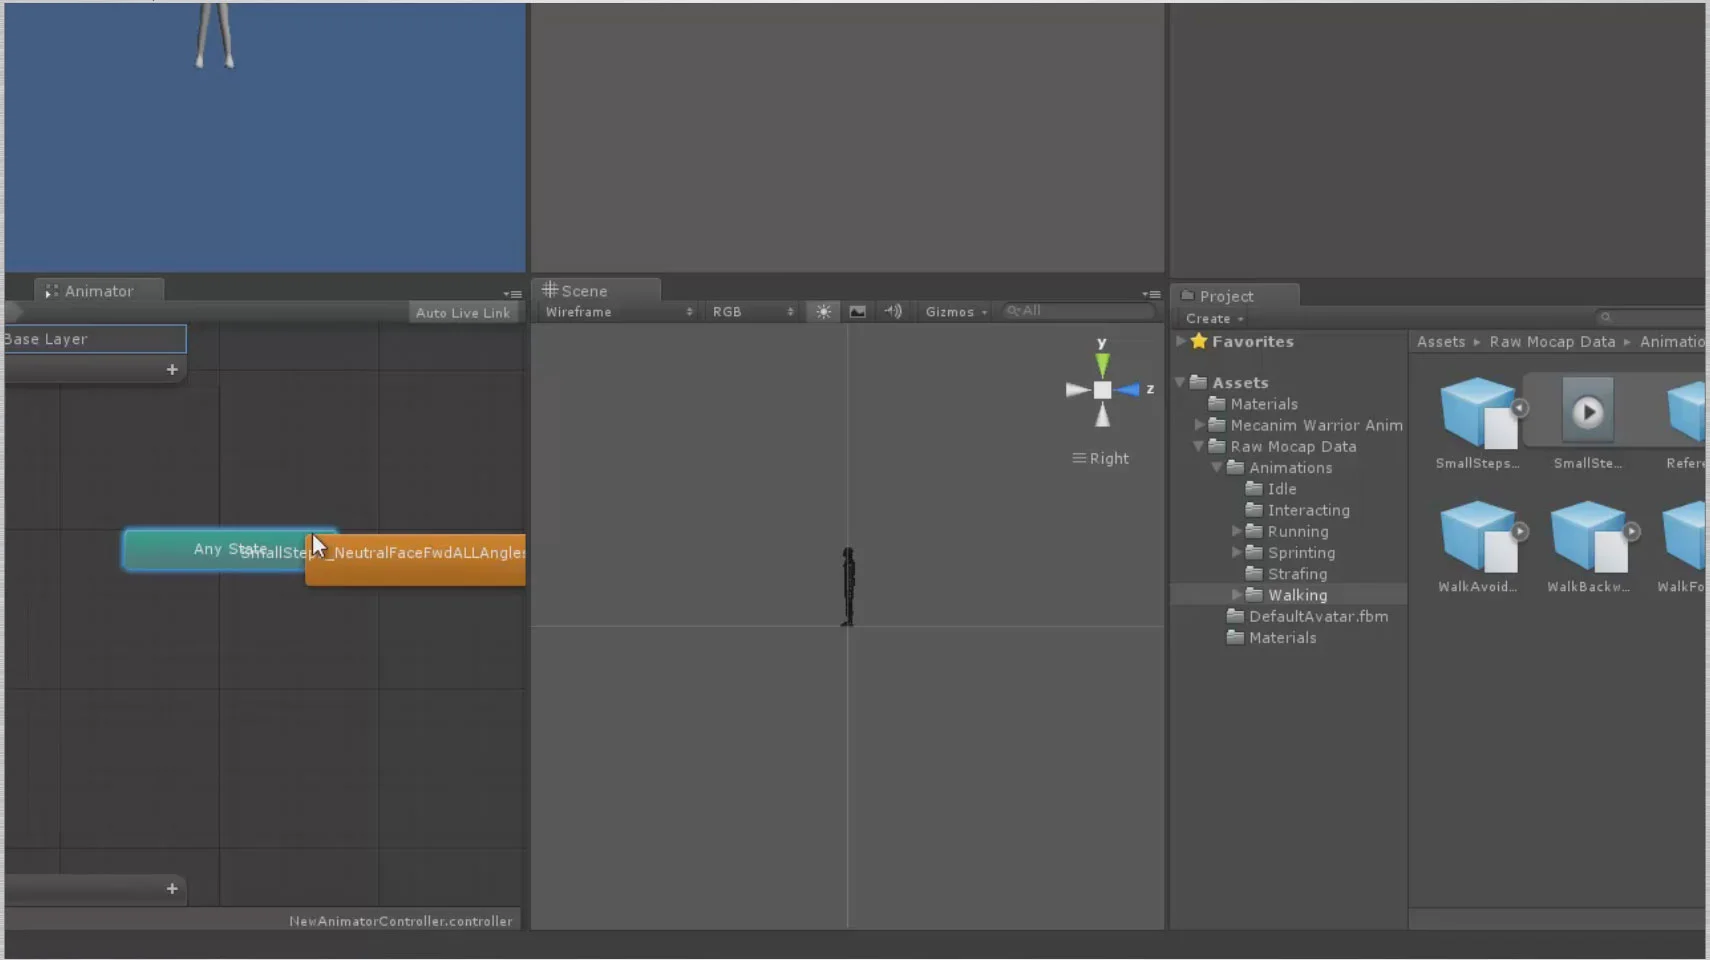Image resolution: width=1710 pixels, height=960 pixels.
Task: Open the Create menu in Project panel
Action: 1211,318
